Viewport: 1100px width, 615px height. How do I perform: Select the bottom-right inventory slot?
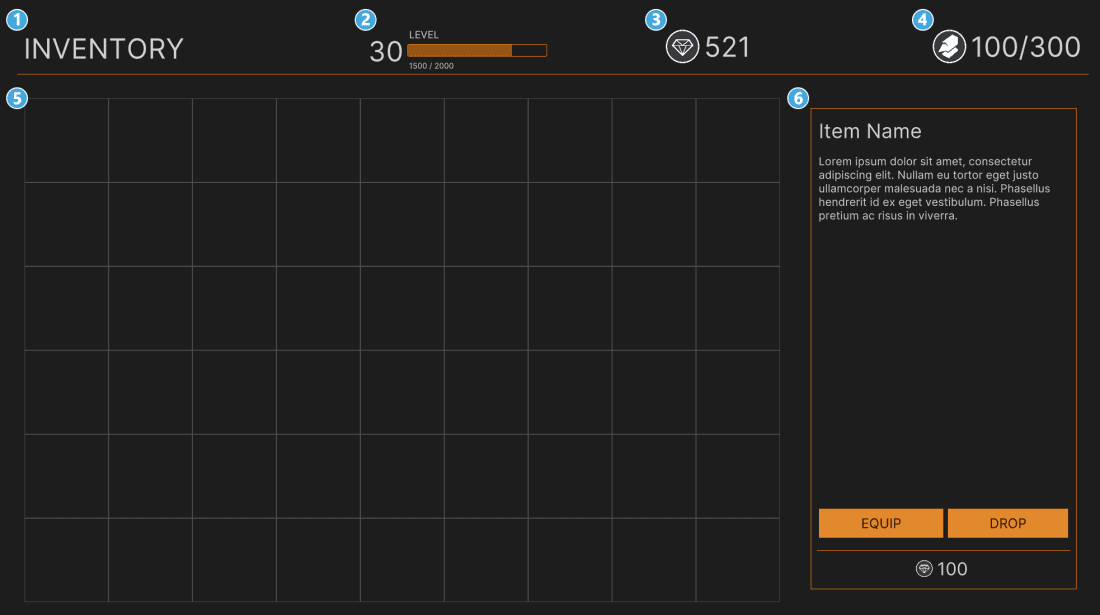pyautogui.click(x=738, y=560)
